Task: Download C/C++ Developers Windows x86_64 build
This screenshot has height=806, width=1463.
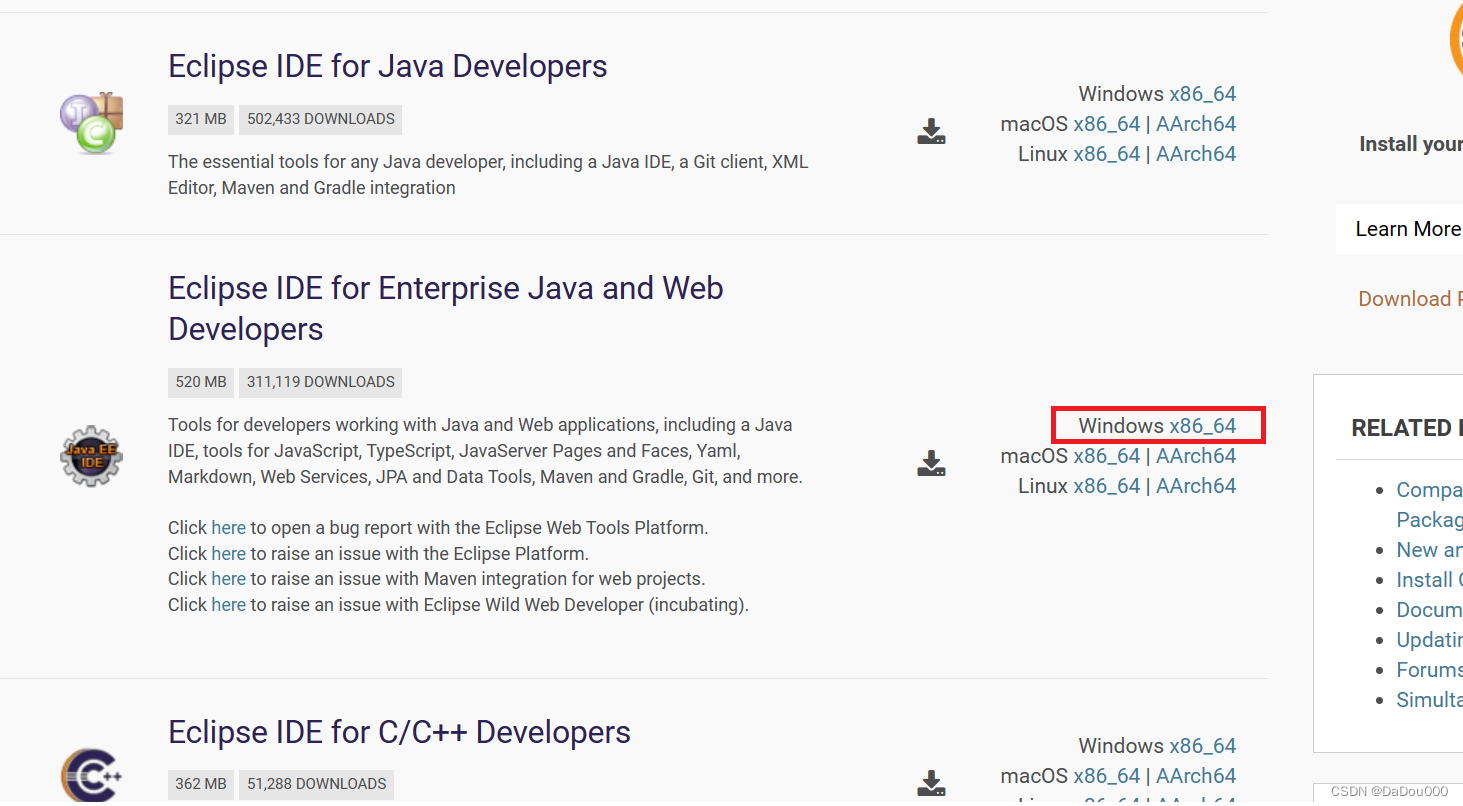Action: (x=1203, y=746)
